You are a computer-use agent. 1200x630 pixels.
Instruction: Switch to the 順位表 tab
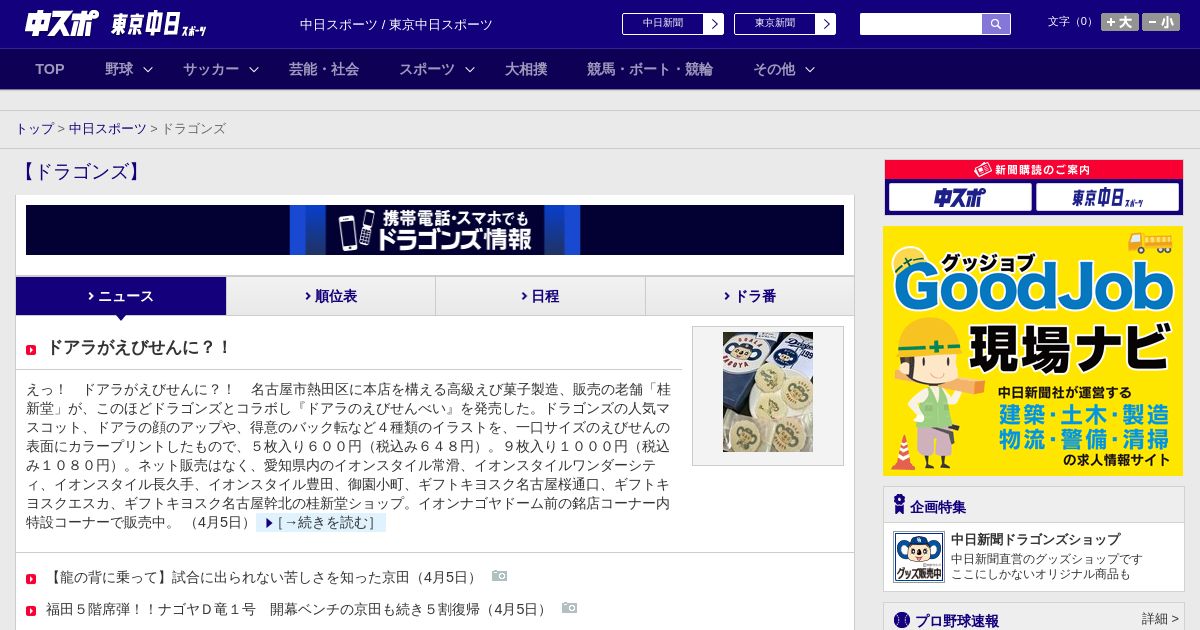[x=331, y=296]
